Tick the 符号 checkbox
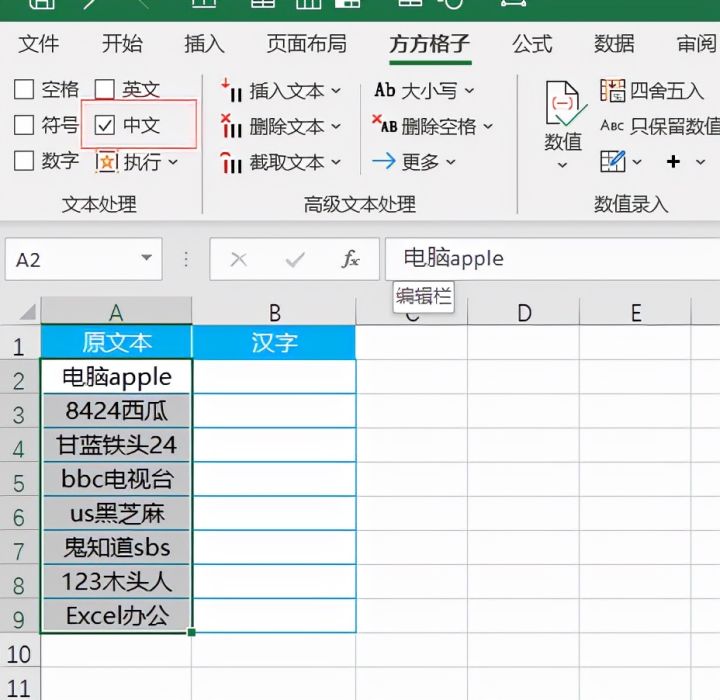Viewport: 720px width, 700px height. [24, 125]
